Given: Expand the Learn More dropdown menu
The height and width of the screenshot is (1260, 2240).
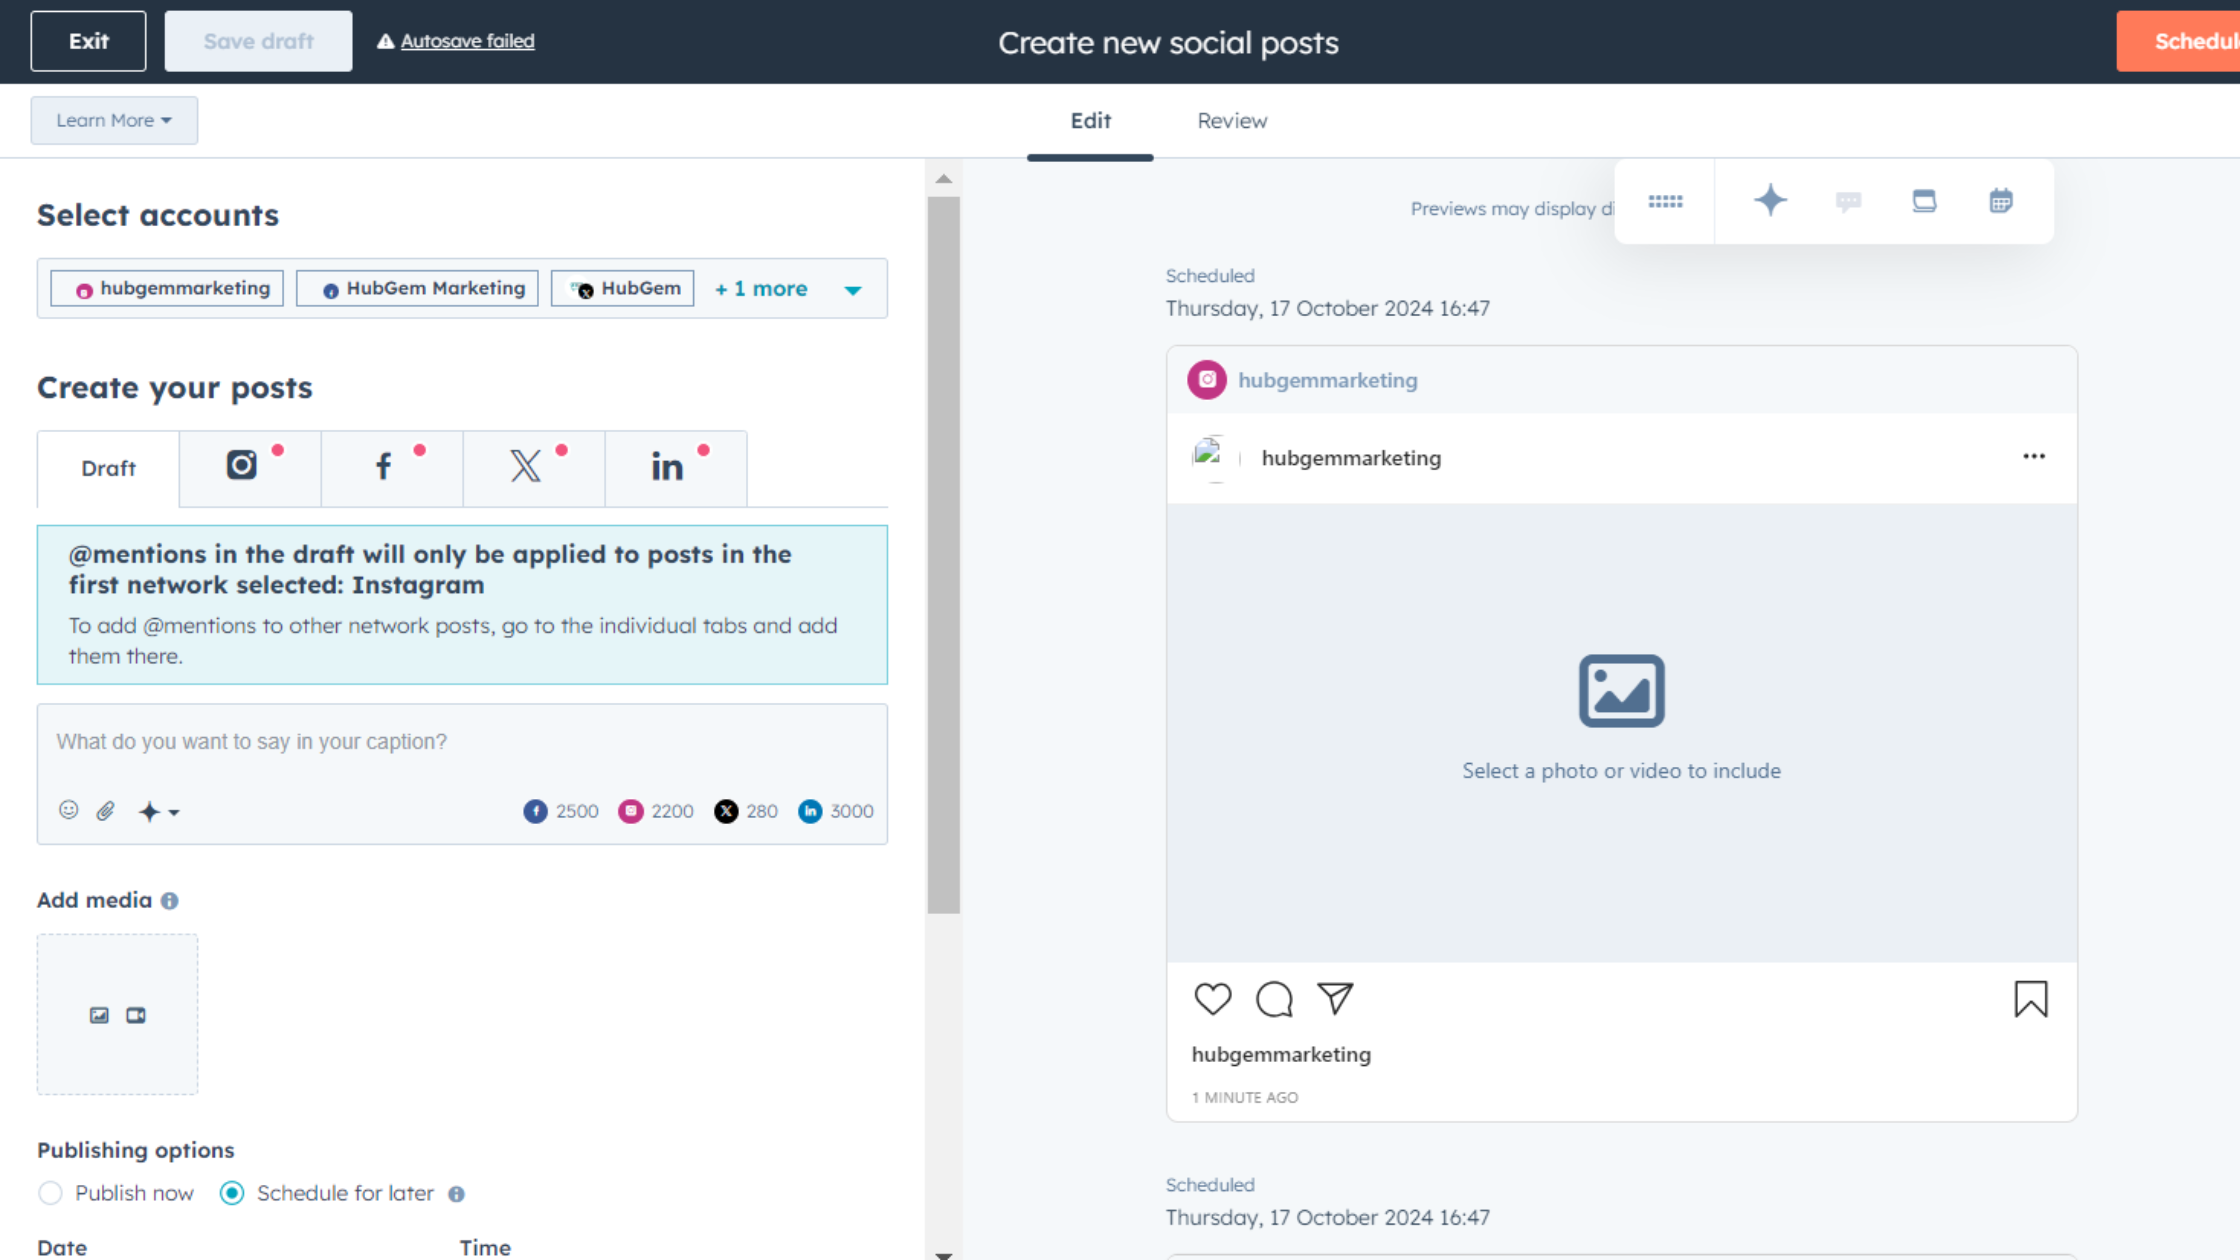Looking at the screenshot, I should (x=114, y=120).
